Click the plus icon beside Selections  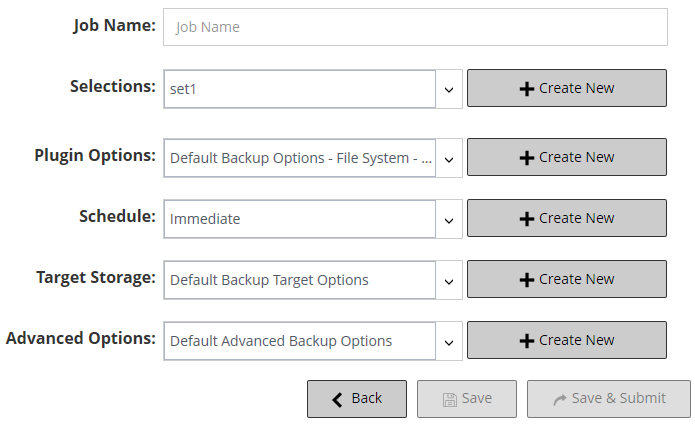pyautogui.click(x=527, y=88)
